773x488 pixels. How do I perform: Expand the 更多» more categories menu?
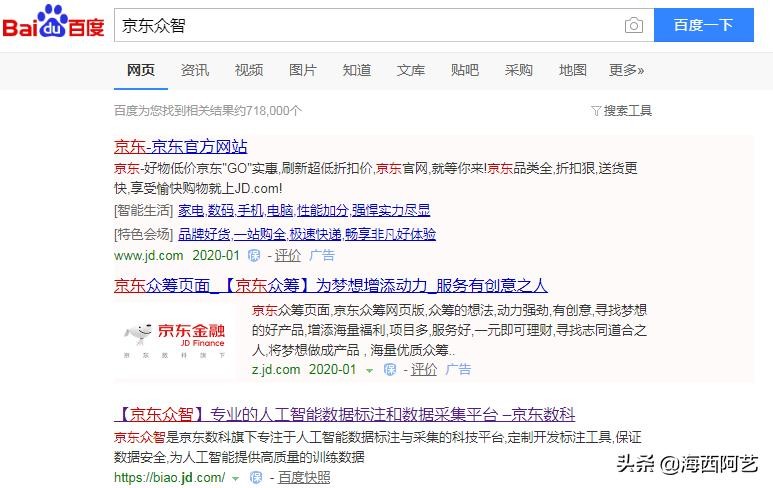coord(626,70)
